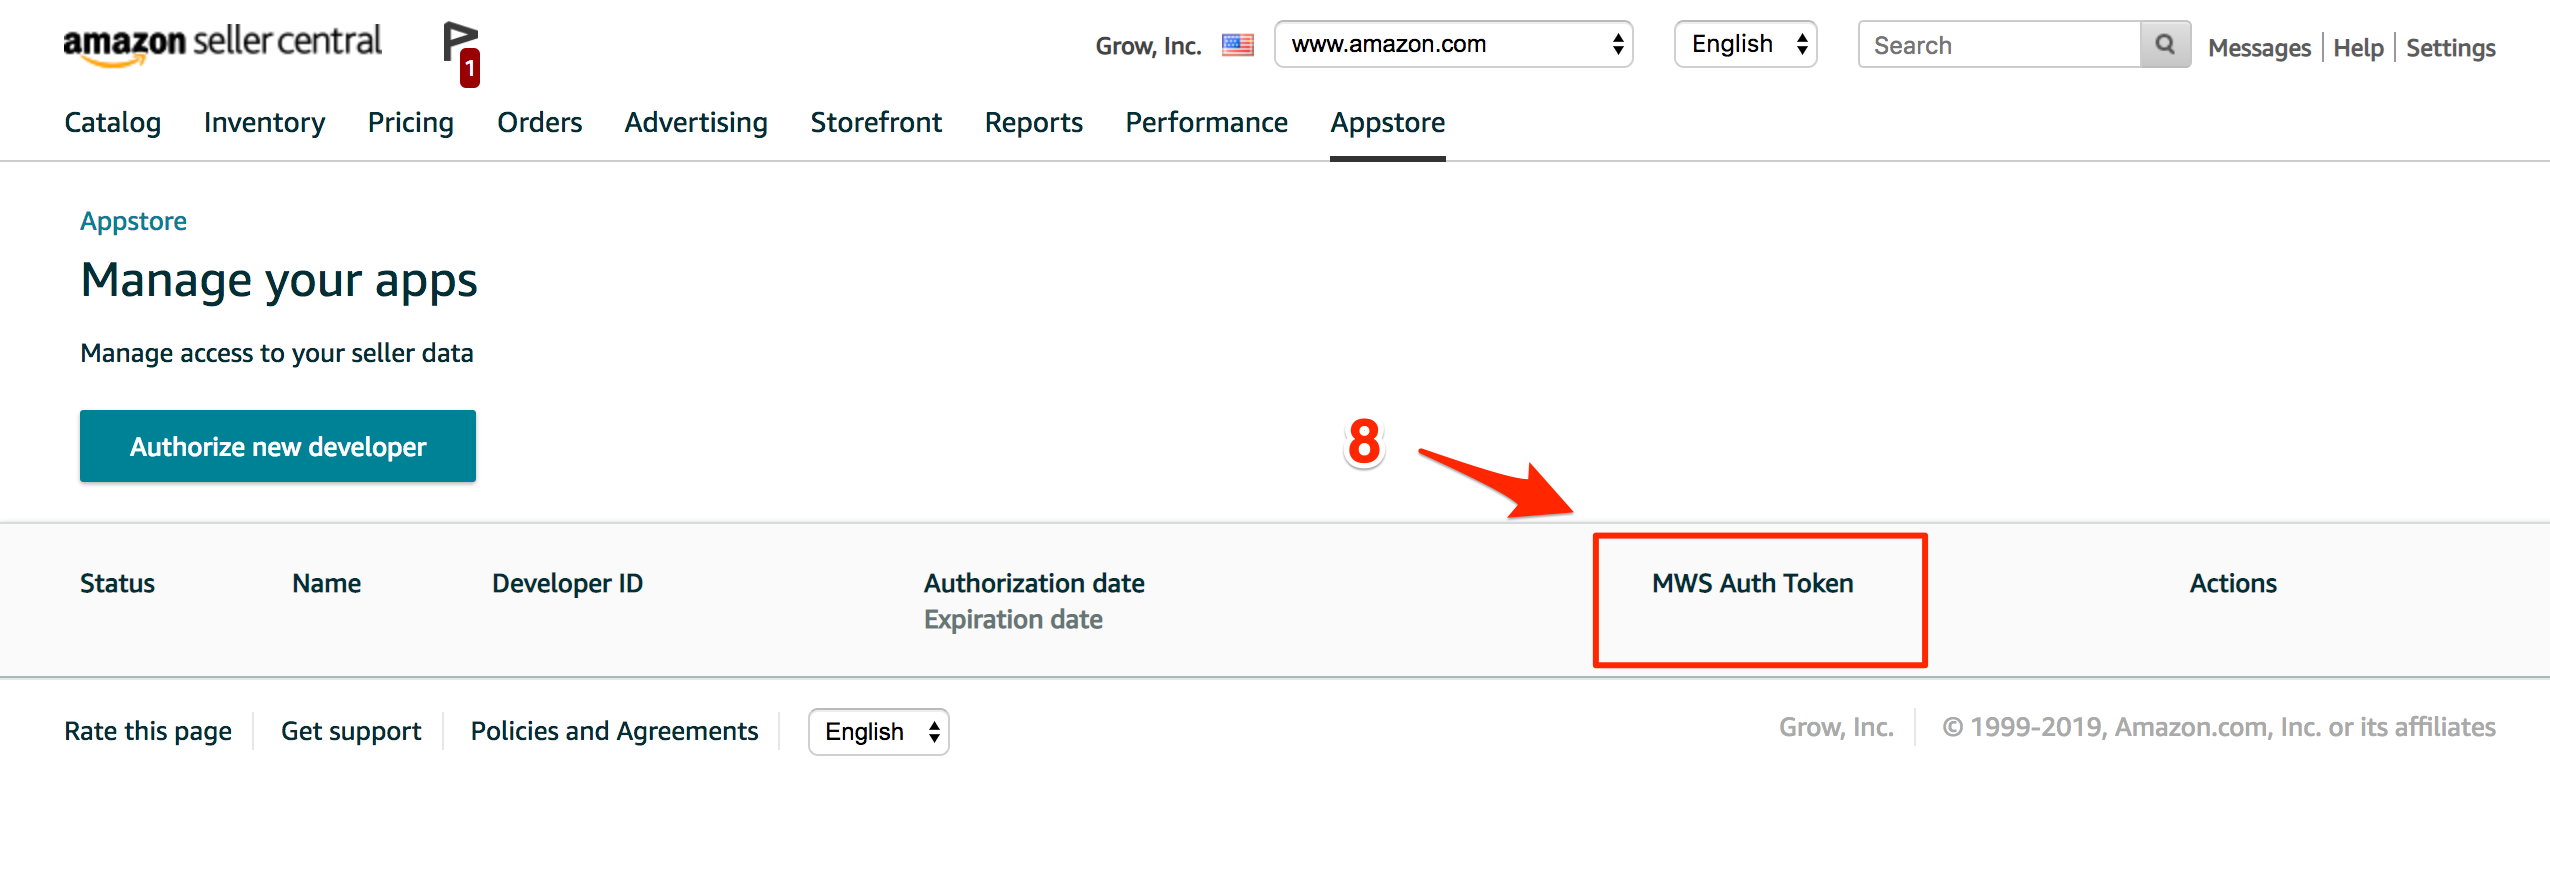Open the www.amazon.com marketplace dropdown
This screenshot has height=878, width=2550.
(1453, 44)
